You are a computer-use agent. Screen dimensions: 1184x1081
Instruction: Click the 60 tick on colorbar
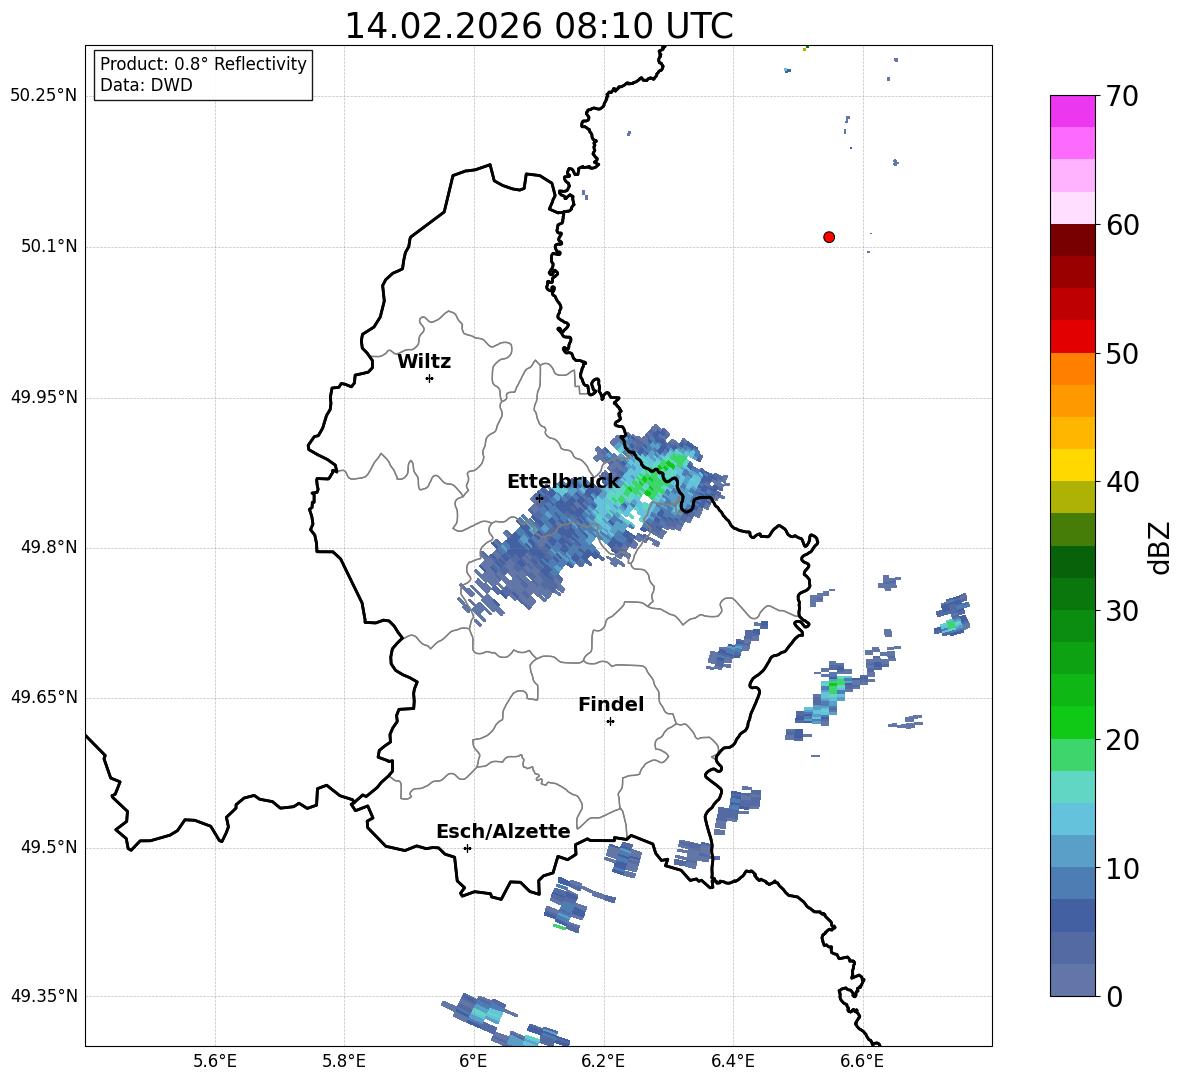pos(1122,225)
